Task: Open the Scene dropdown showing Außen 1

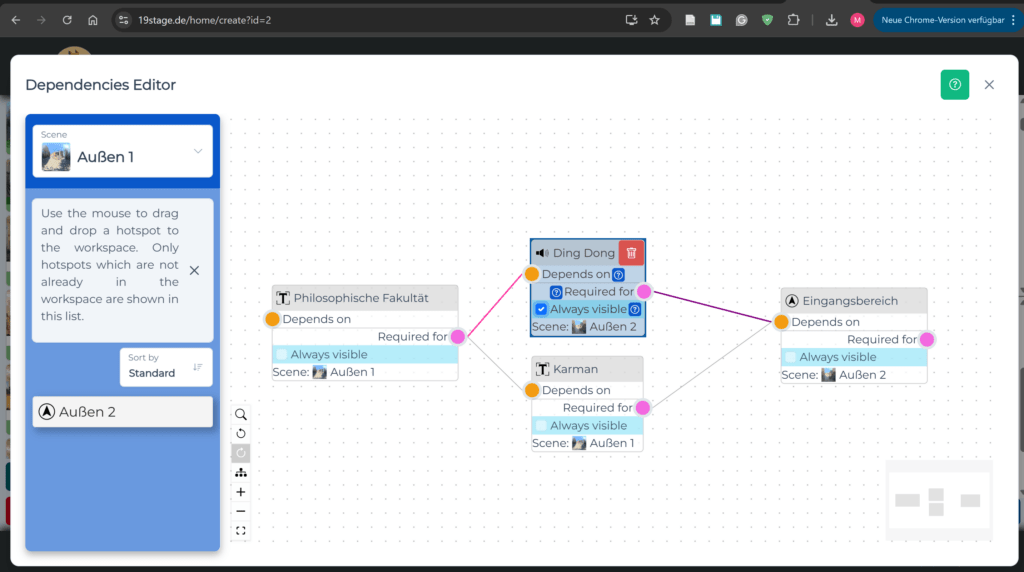Action: click(x=122, y=152)
